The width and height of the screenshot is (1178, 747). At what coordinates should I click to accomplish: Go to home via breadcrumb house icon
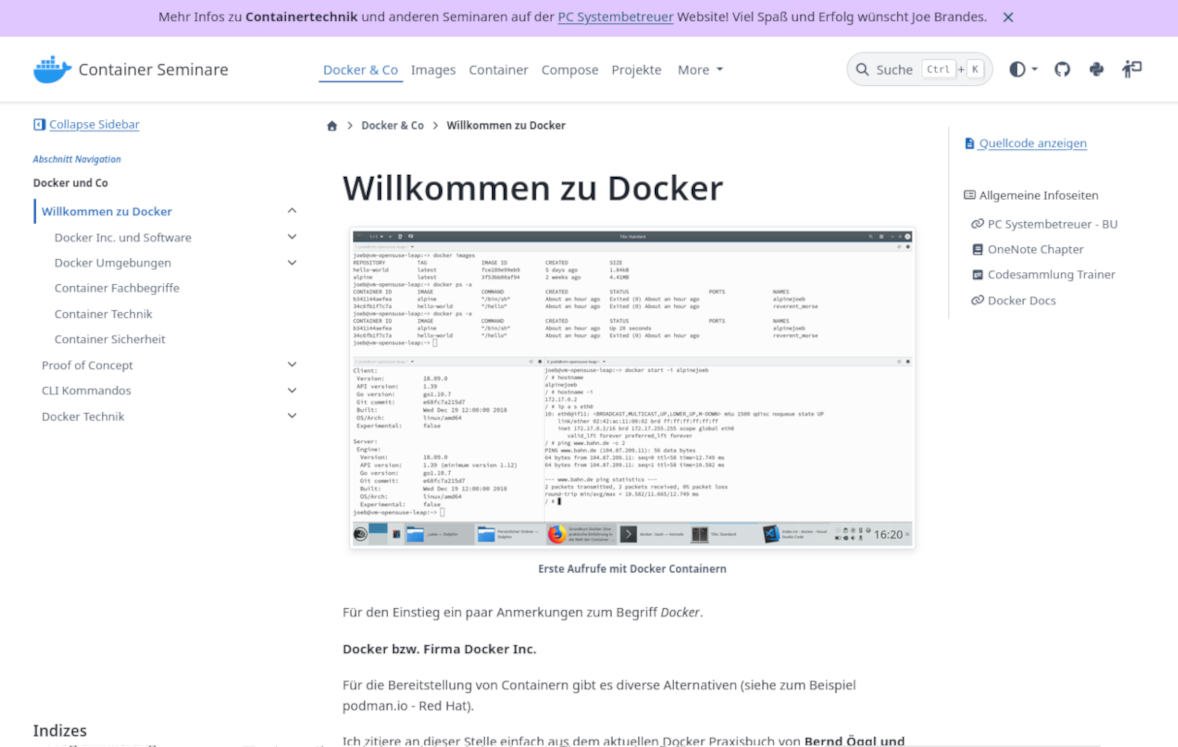[331, 126]
